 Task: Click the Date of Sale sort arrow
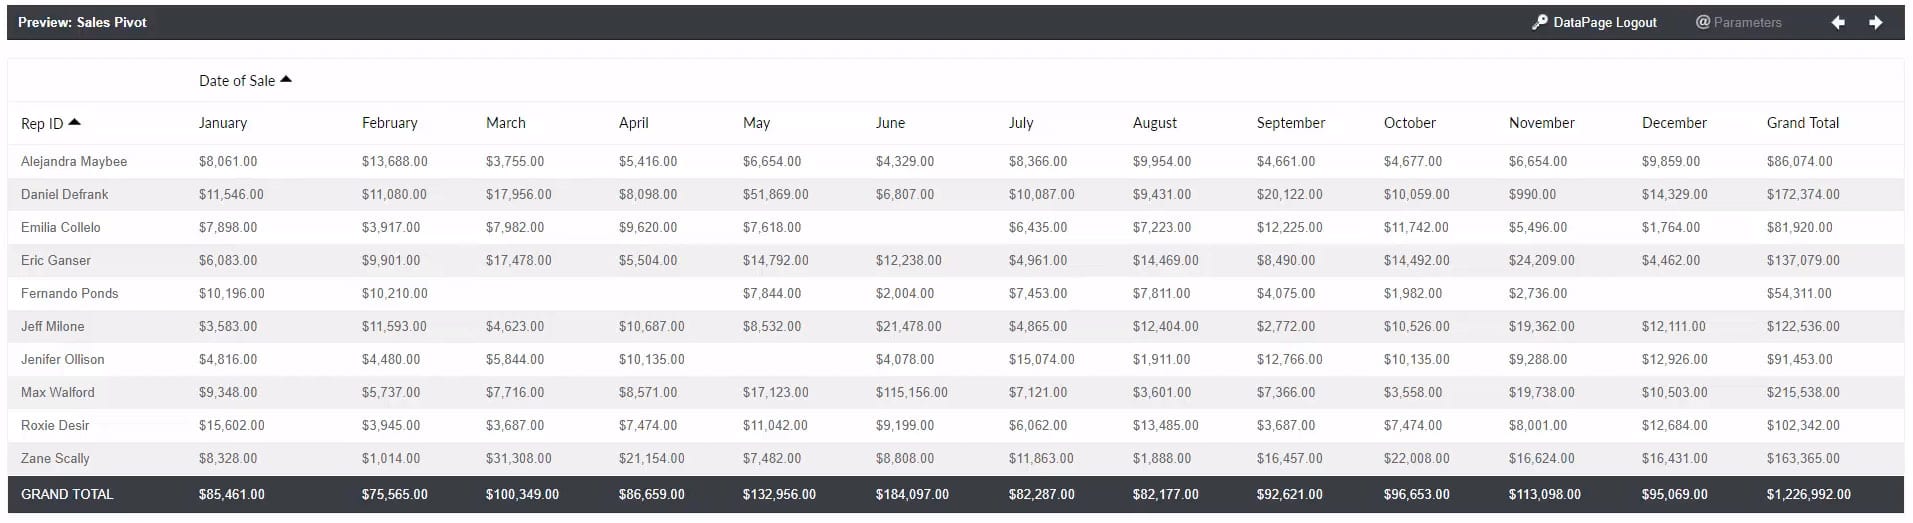point(286,80)
